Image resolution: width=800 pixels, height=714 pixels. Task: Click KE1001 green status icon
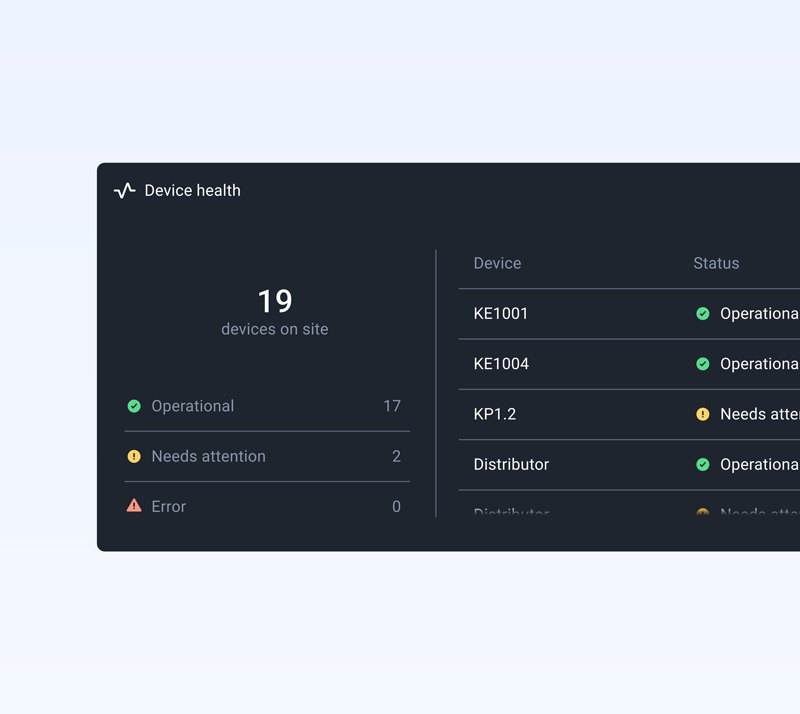point(703,313)
